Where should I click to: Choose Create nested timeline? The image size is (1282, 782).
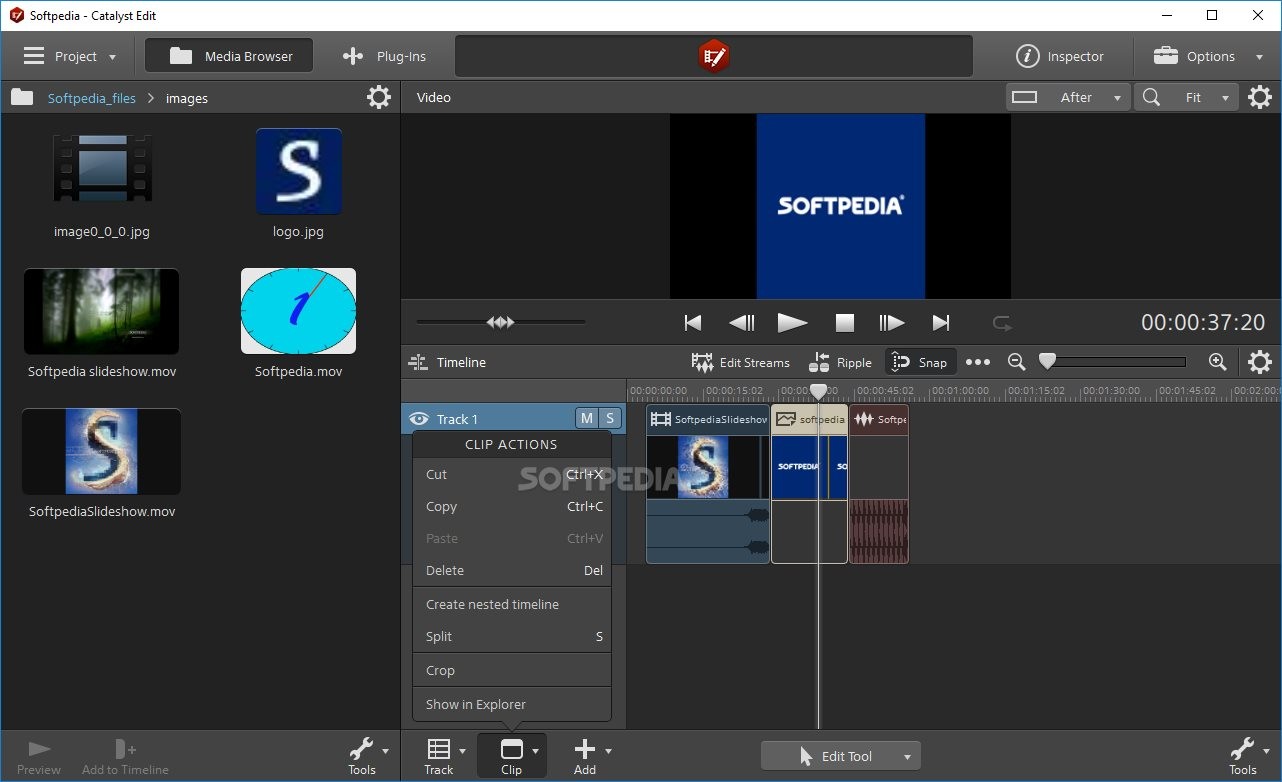coord(512,605)
